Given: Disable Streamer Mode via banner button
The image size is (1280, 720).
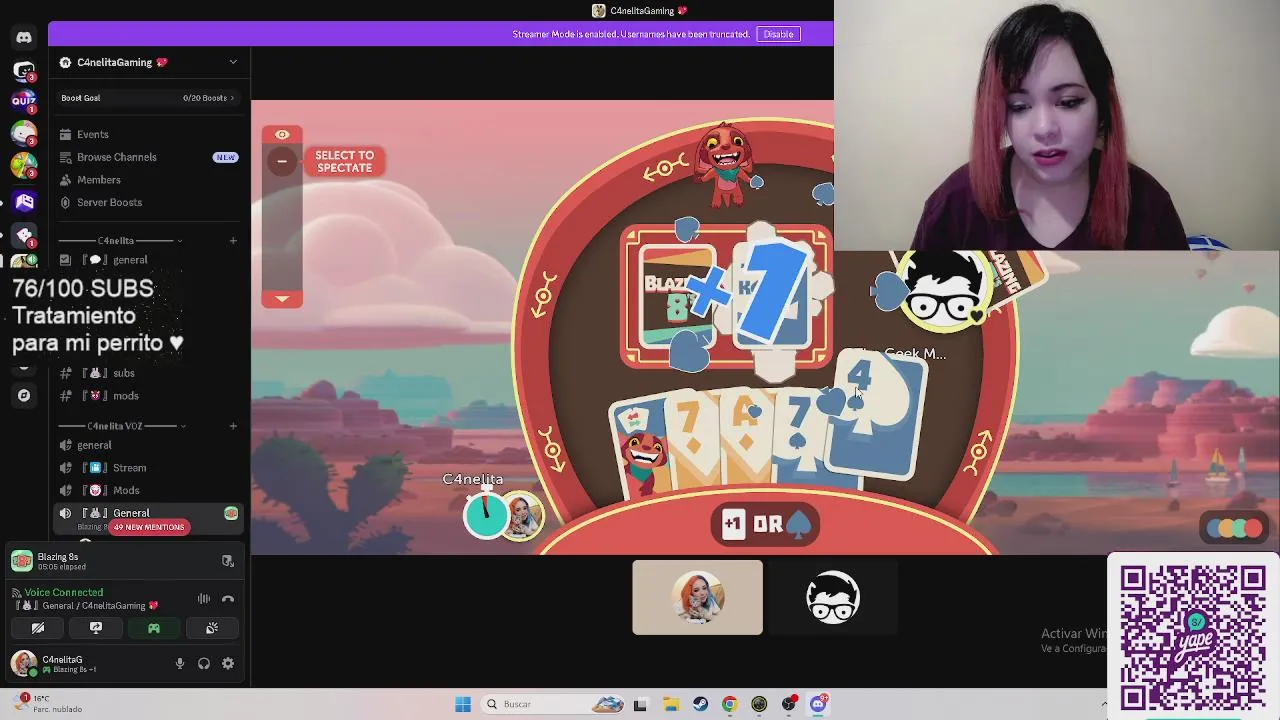Looking at the screenshot, I should point(778,34).
